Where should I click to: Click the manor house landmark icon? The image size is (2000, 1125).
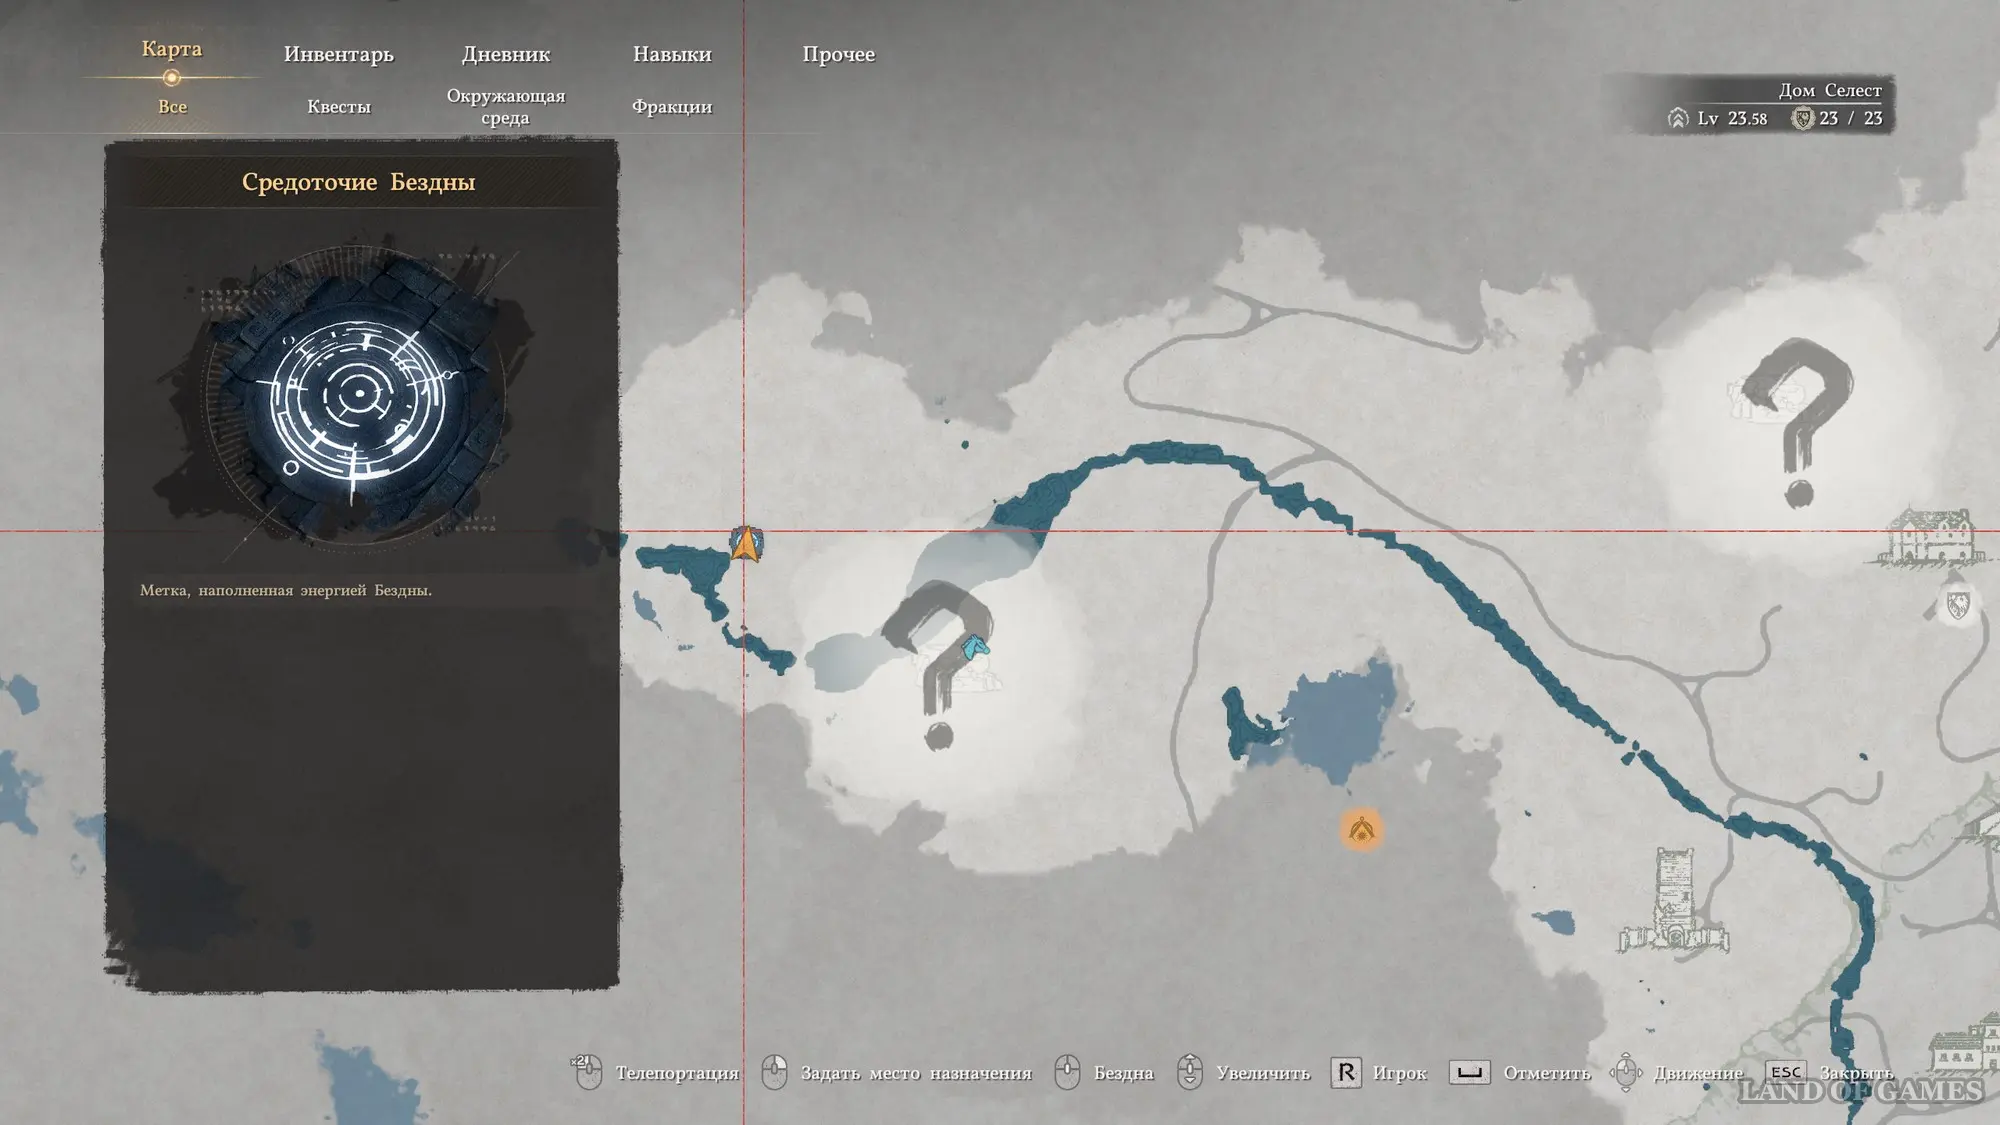[1931, 535]
